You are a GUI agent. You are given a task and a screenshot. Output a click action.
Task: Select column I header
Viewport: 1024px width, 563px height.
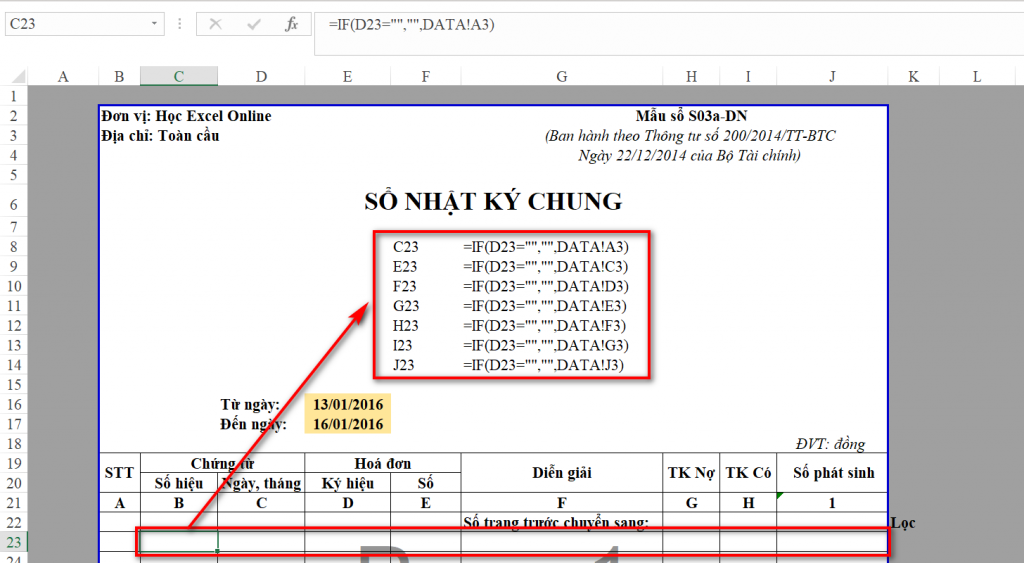[748, 76]
